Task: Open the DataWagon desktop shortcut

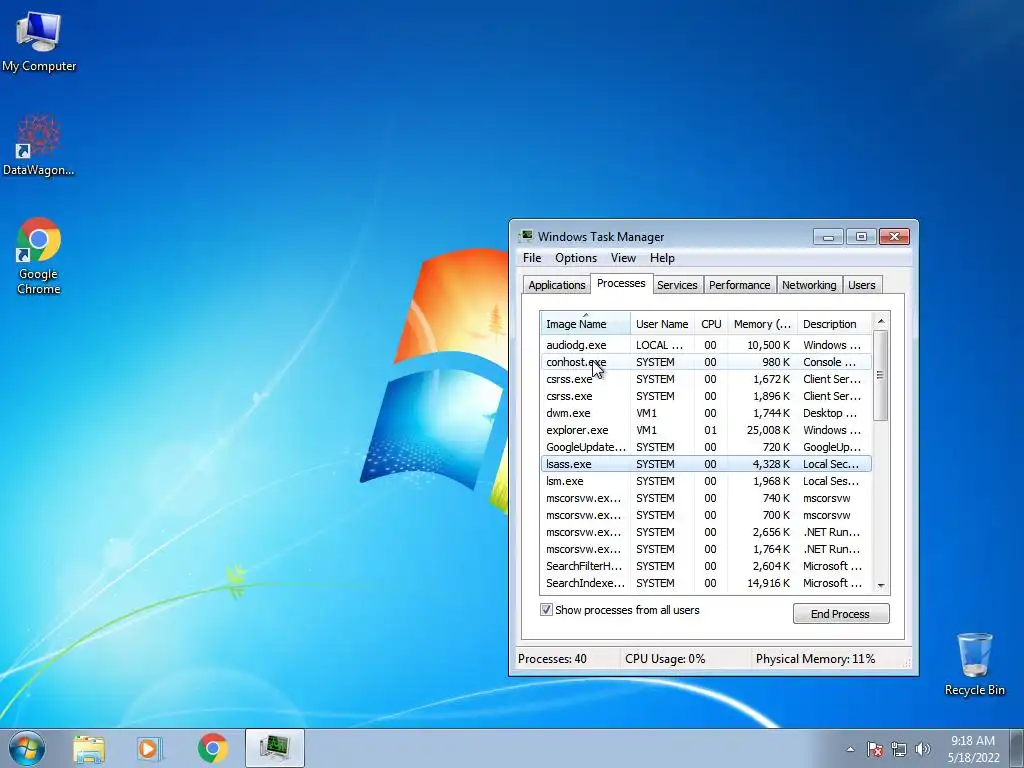Action: tap(39, 145)
